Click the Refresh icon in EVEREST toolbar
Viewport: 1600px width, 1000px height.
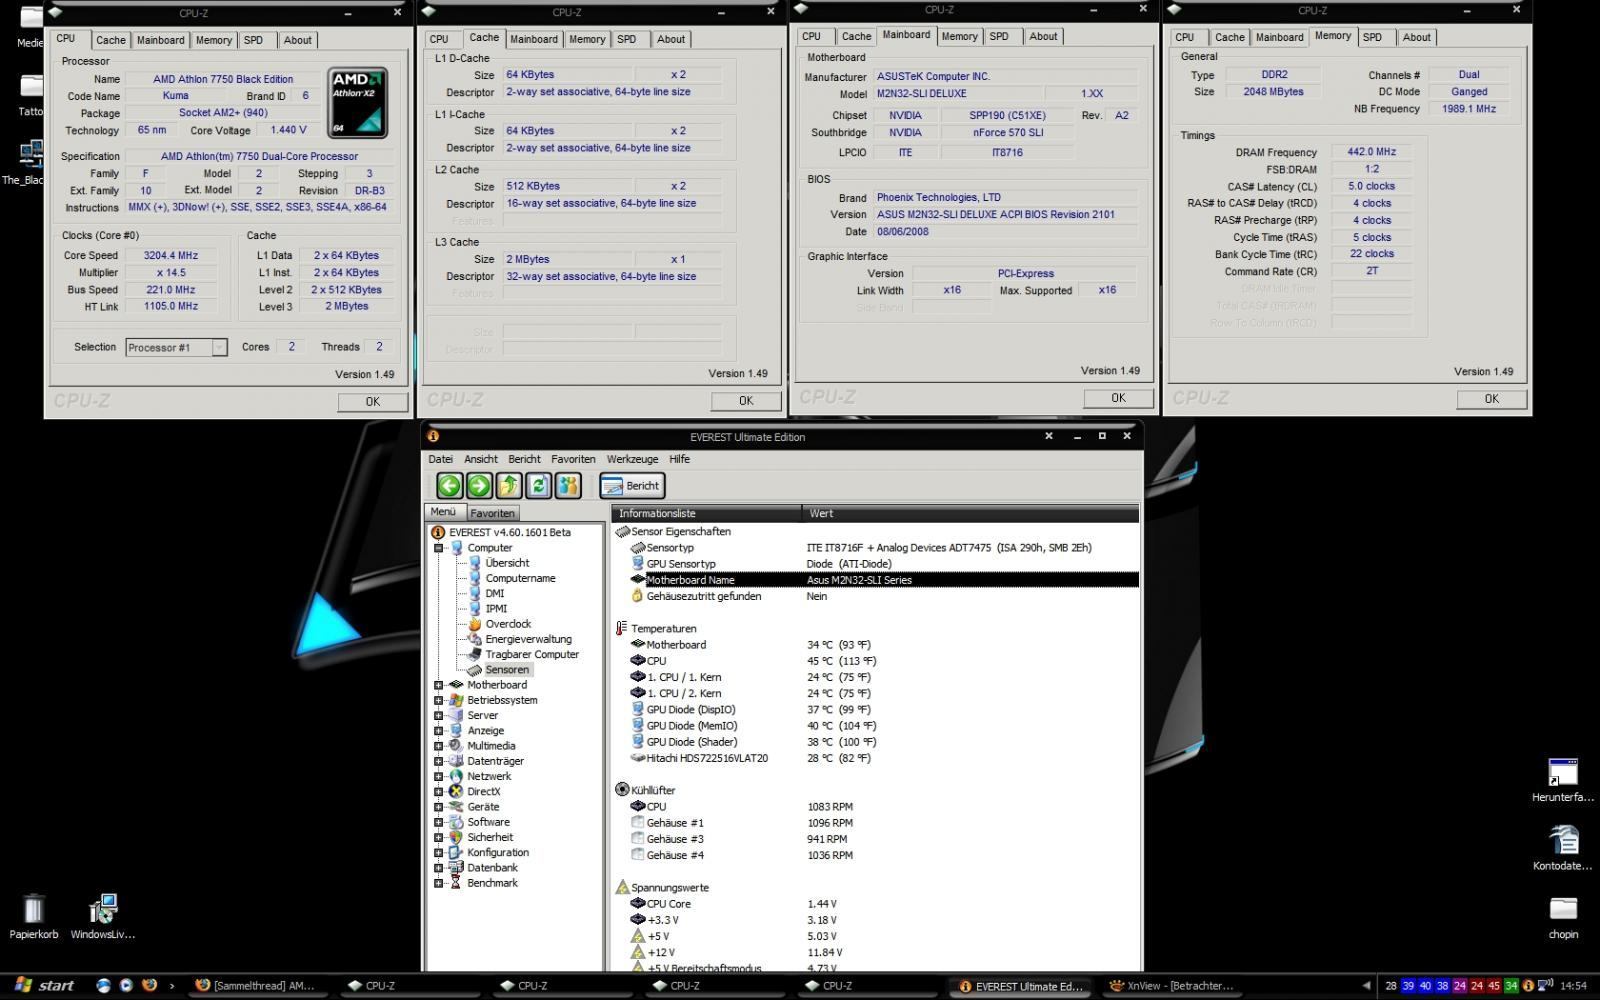(539, 486)
